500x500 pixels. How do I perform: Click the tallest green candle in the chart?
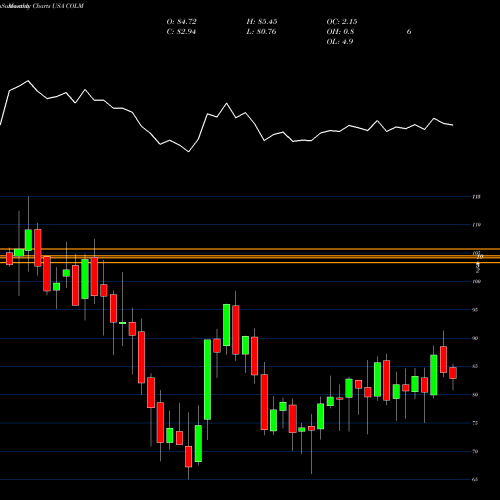coord(207,379)
